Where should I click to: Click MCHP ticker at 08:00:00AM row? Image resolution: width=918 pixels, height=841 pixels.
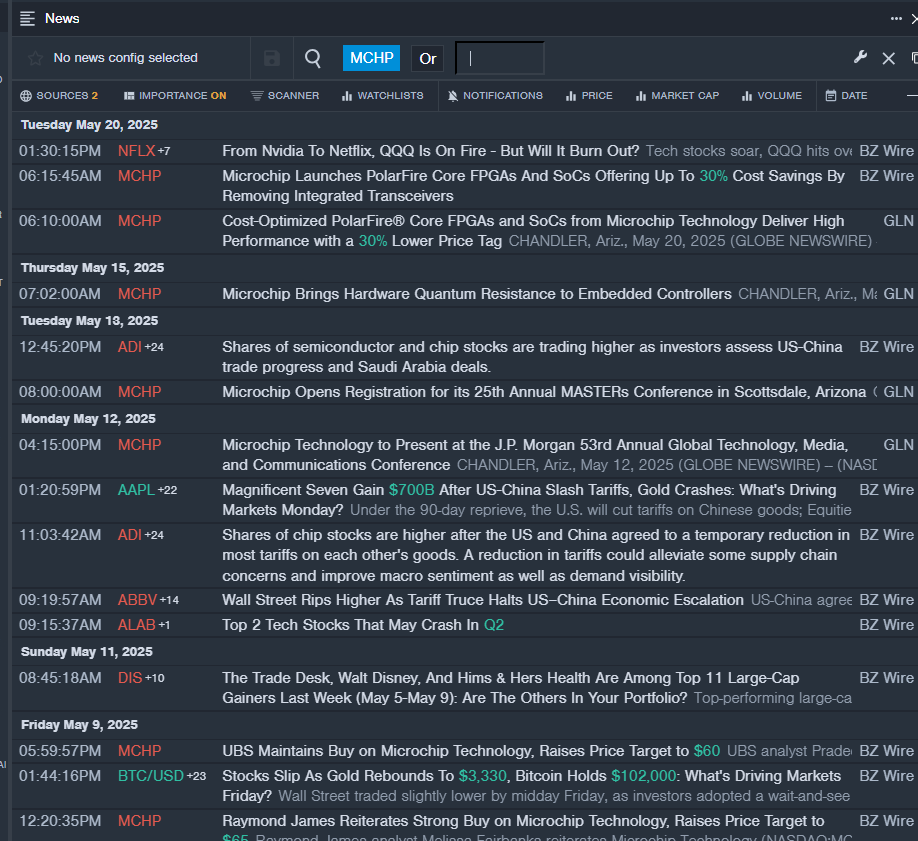tap(139, 392)
